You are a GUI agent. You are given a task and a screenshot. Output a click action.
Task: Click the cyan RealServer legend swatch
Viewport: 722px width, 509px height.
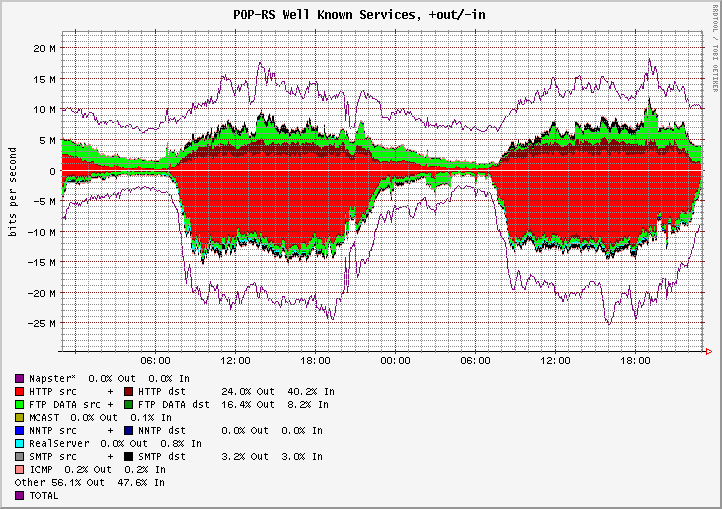point(19,444)
